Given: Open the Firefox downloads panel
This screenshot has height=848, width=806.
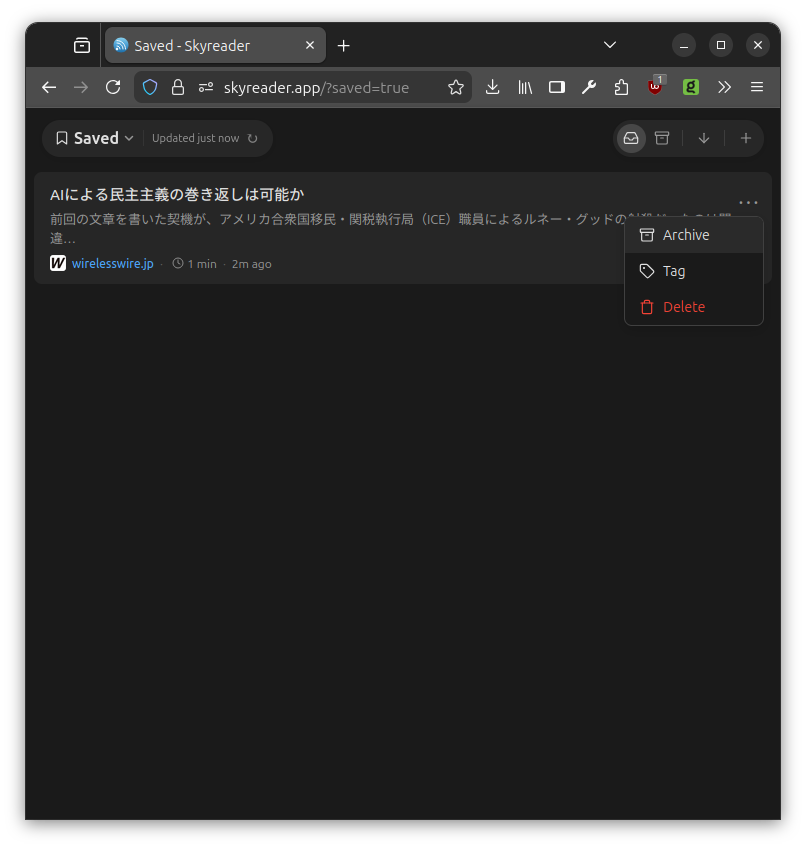Looking at the screenshot, I should [x=492, y=87].
